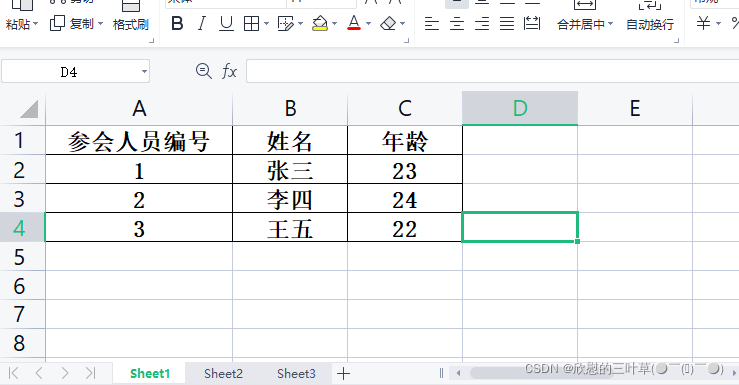The width and height of the screenshot is (739, 385).
Task: Click cell with age 24
Action: (405, 199)
